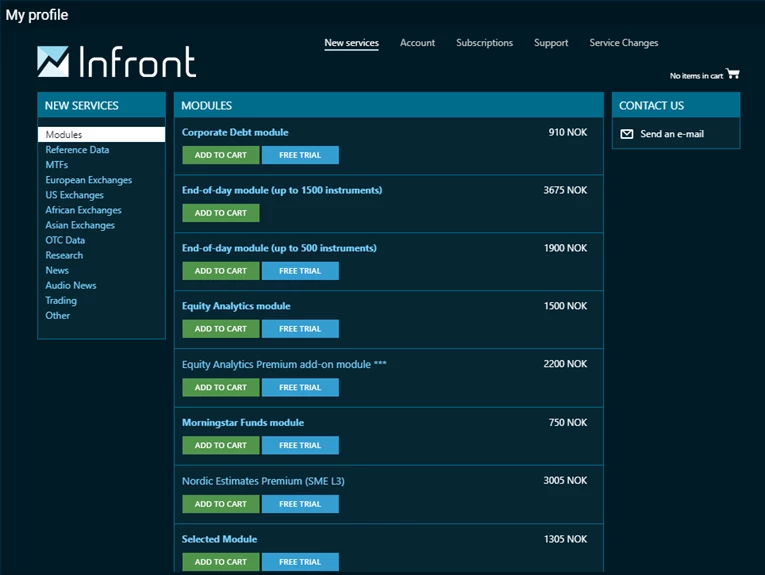The height and width of the screenshot is (575, 765).
Task: Start free trial for Corporate Debt module
Action: [x=300, y=155]
